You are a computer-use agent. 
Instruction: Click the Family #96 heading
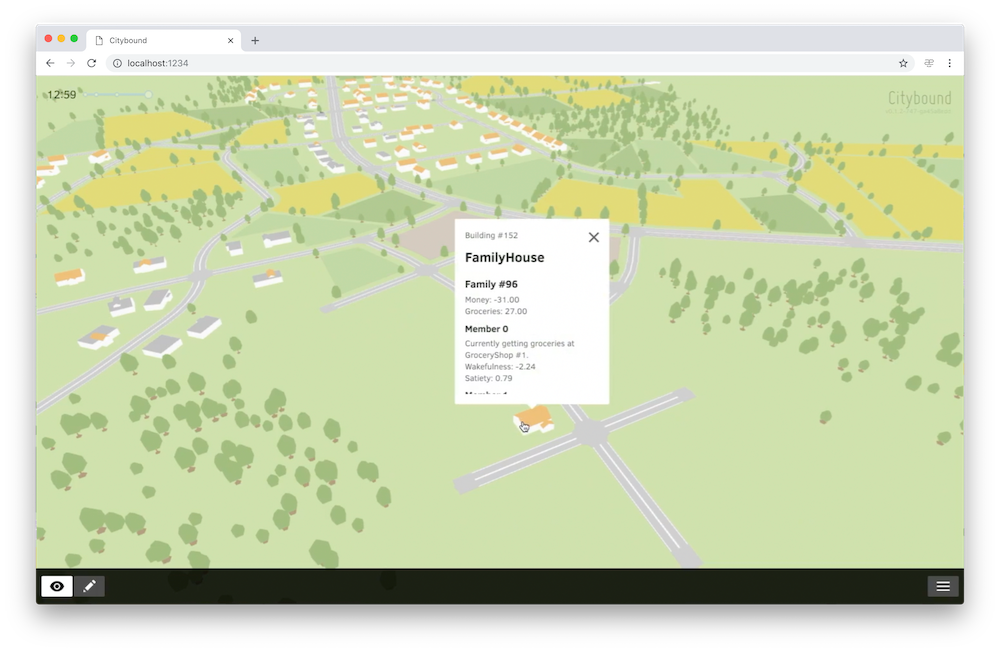coord(489,284)
